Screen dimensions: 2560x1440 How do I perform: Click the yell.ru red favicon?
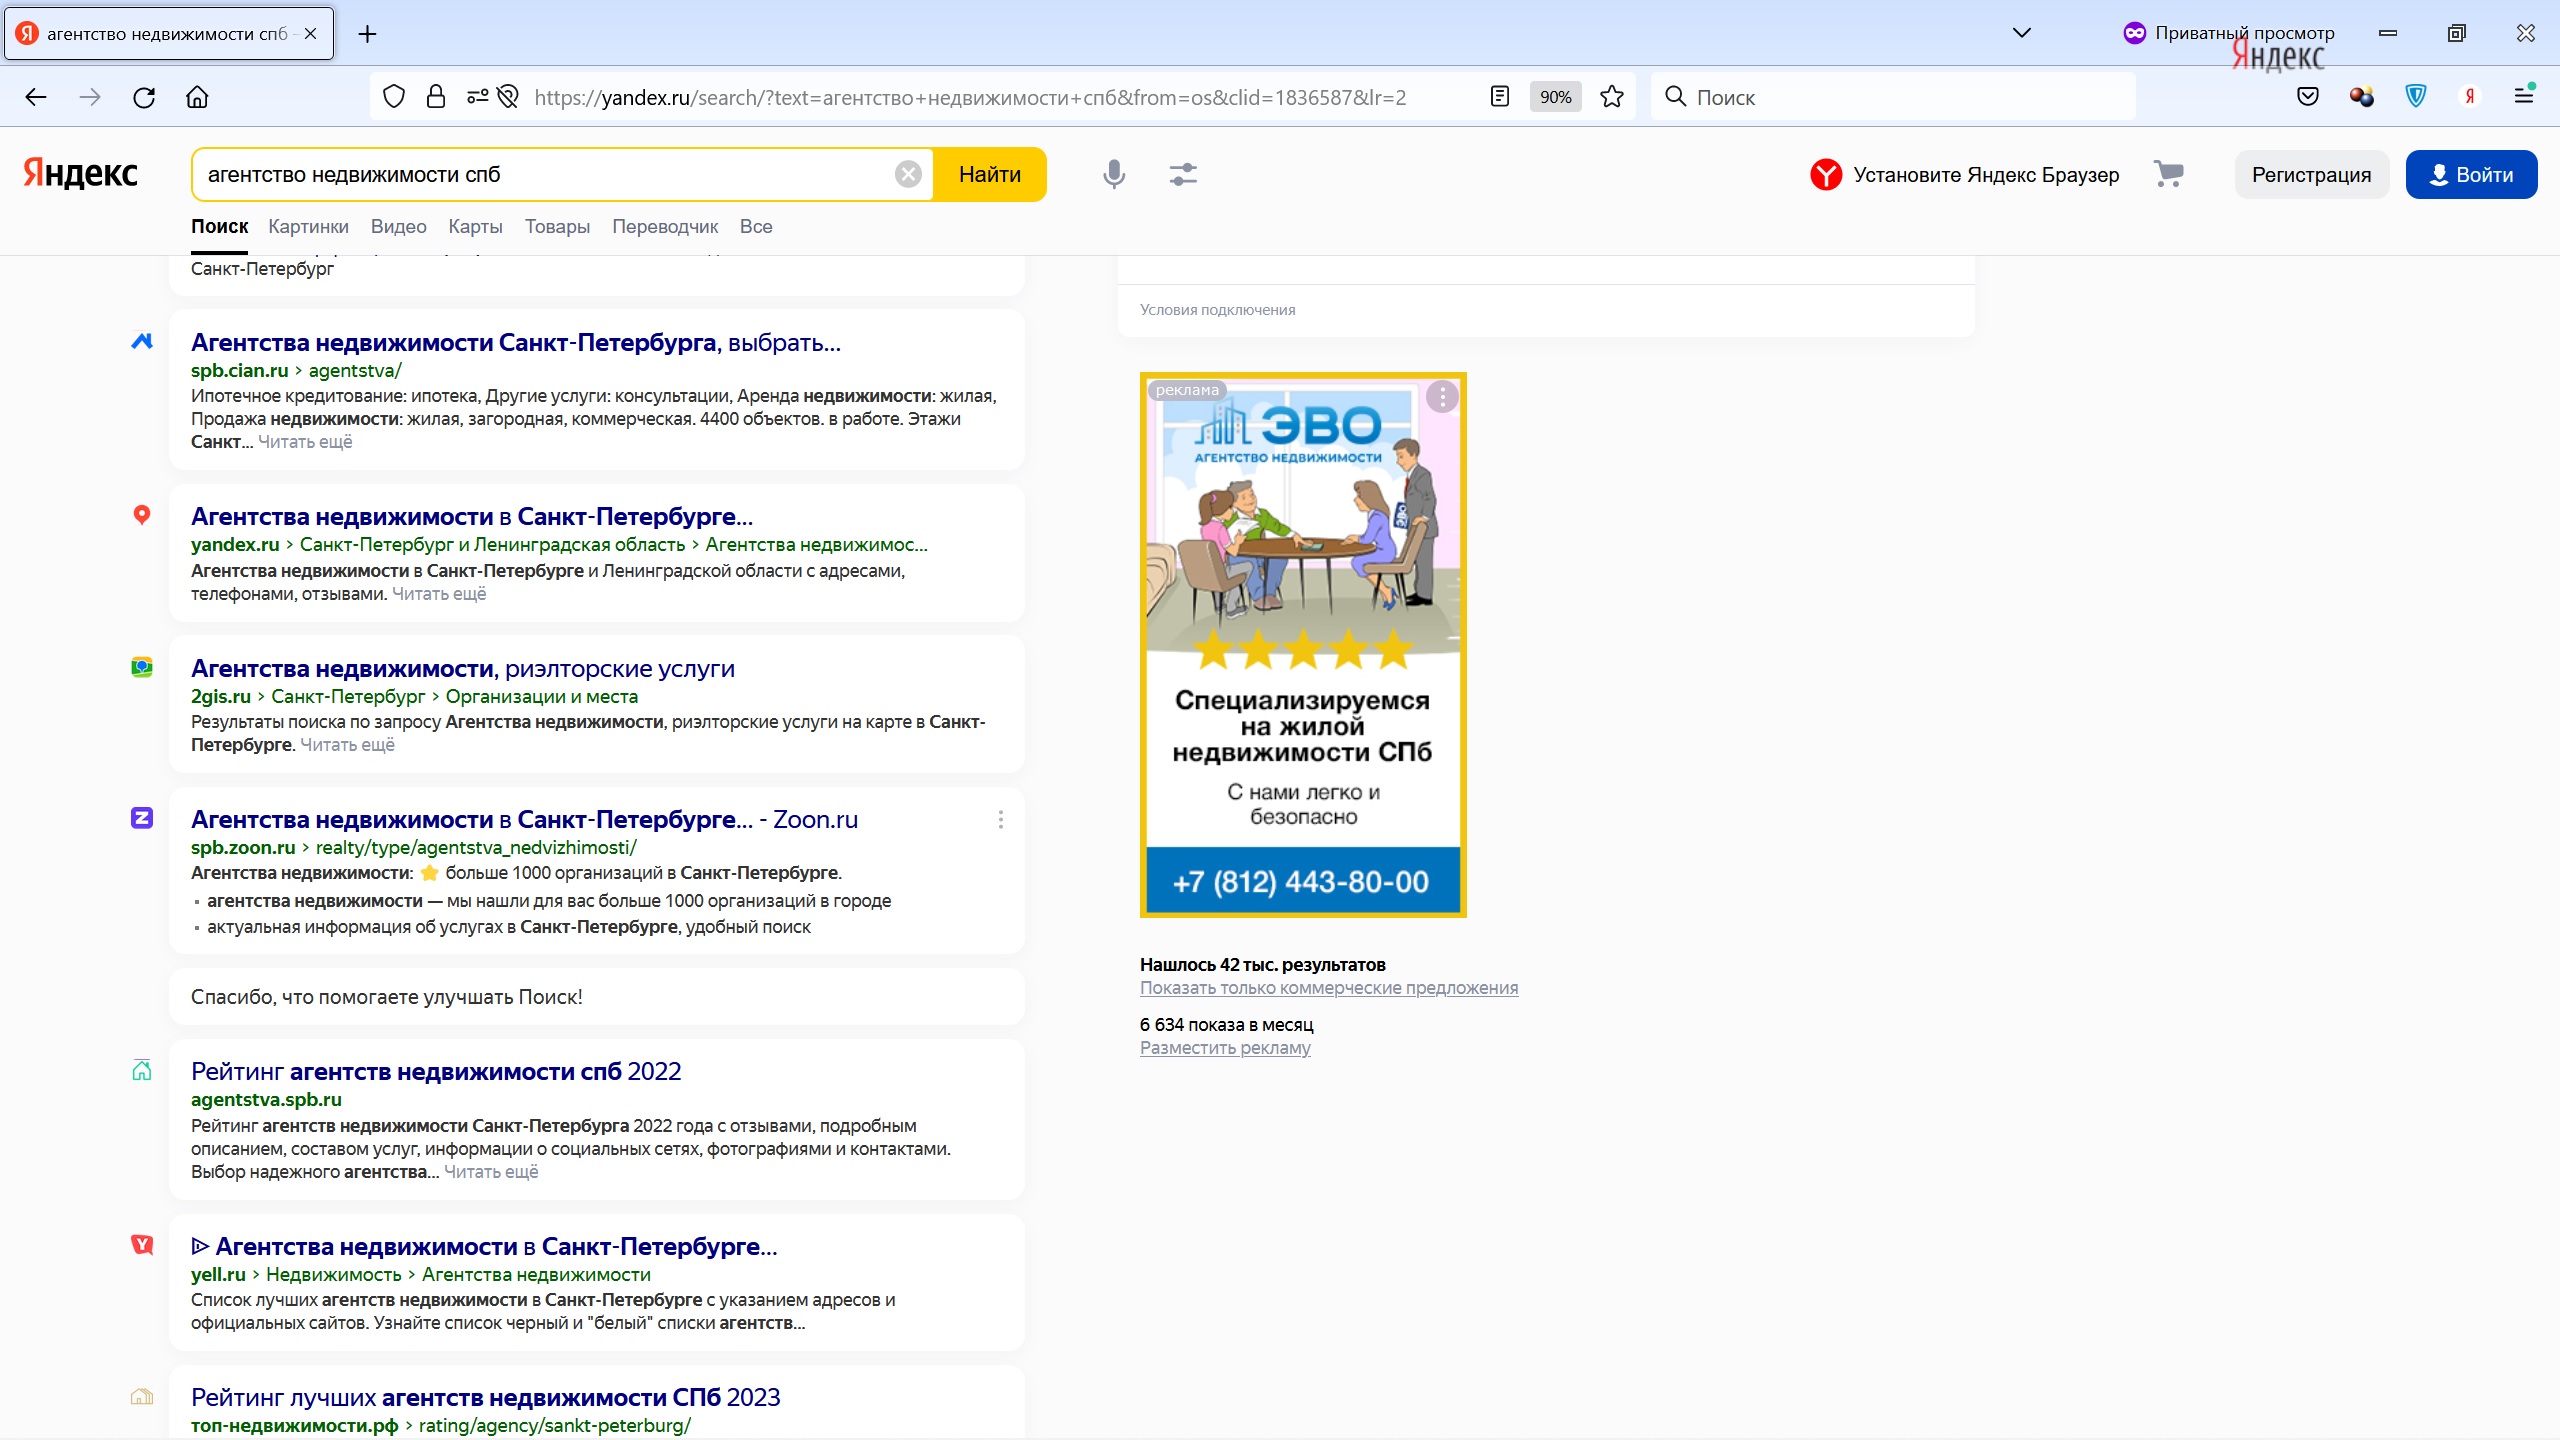click(x=142, y=1245)
